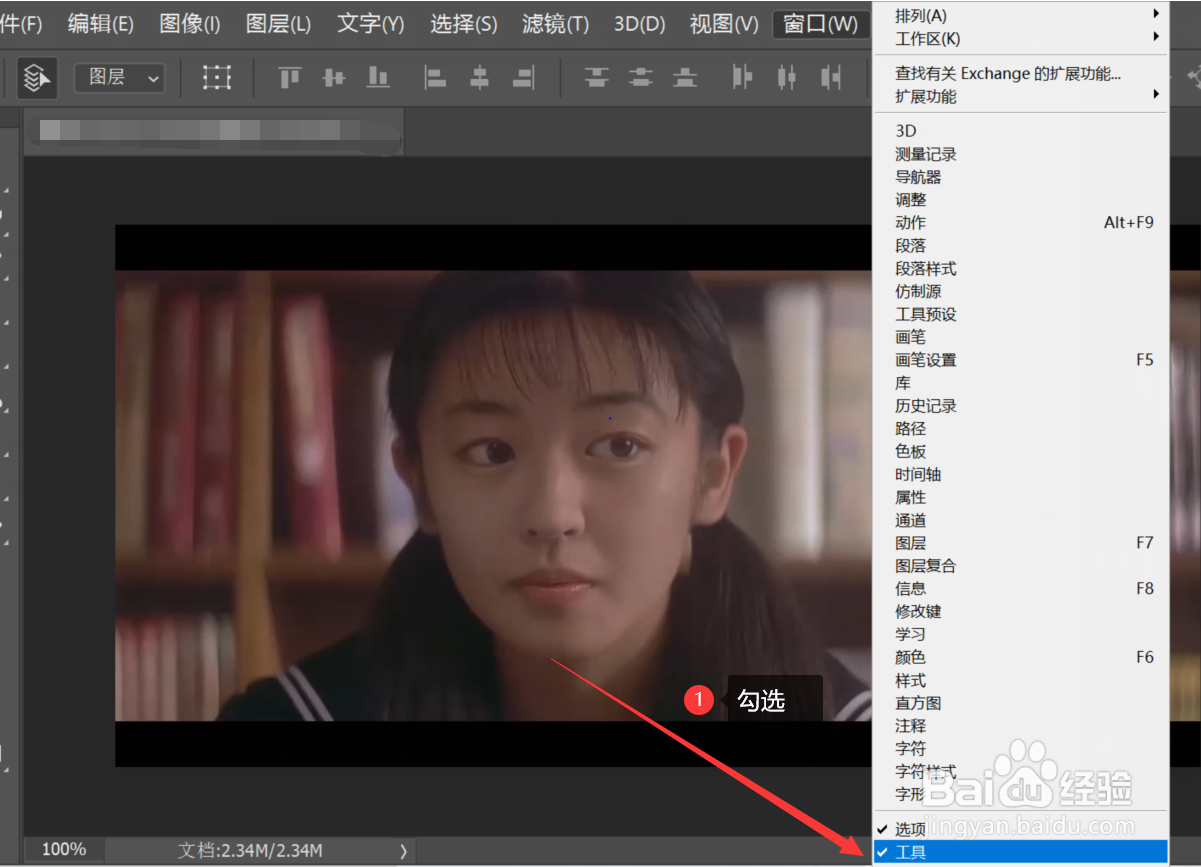Select 信息 F8 entry
The image size is (1201, 867).
(x=1020, y=589)
